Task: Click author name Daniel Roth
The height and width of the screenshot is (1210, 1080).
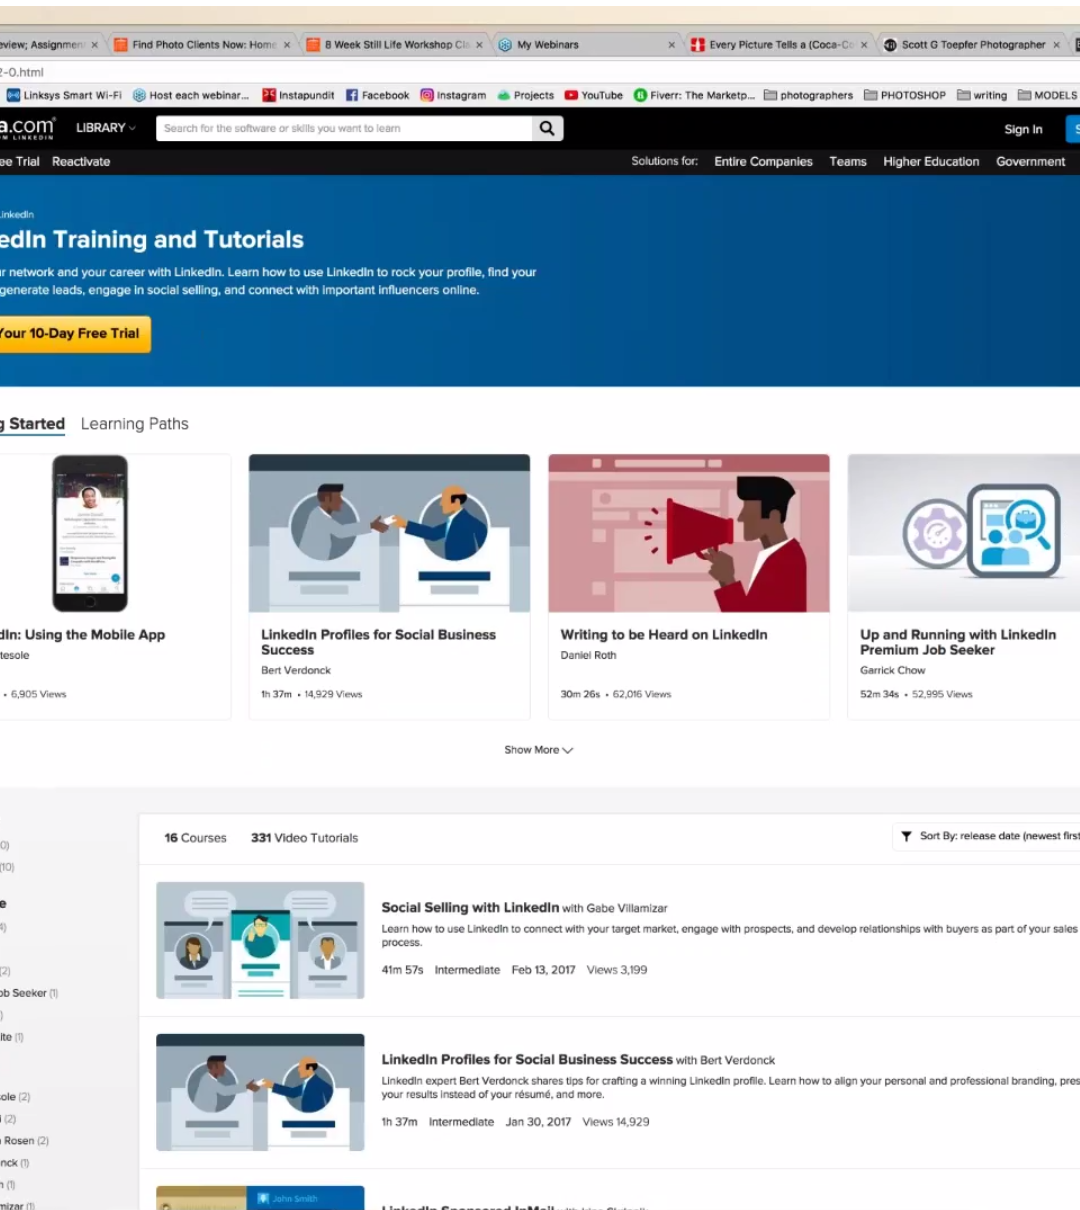Action: pyautogui.click(x=588, y=656)
